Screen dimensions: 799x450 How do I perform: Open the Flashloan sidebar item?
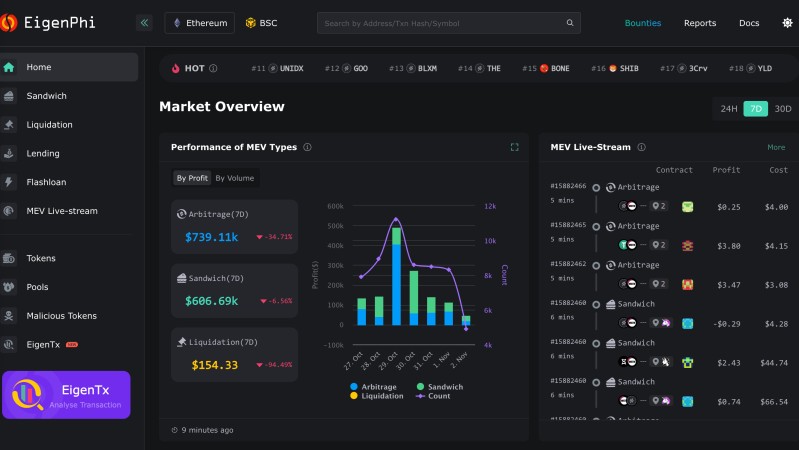[47, 182]
